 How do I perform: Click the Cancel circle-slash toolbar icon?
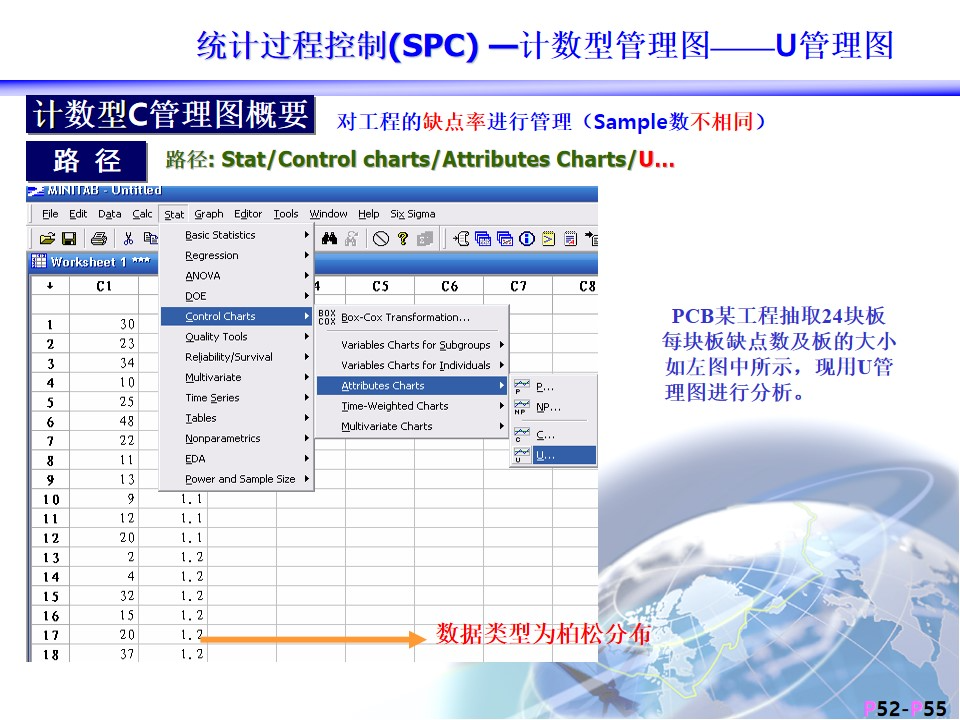point(381,239)
